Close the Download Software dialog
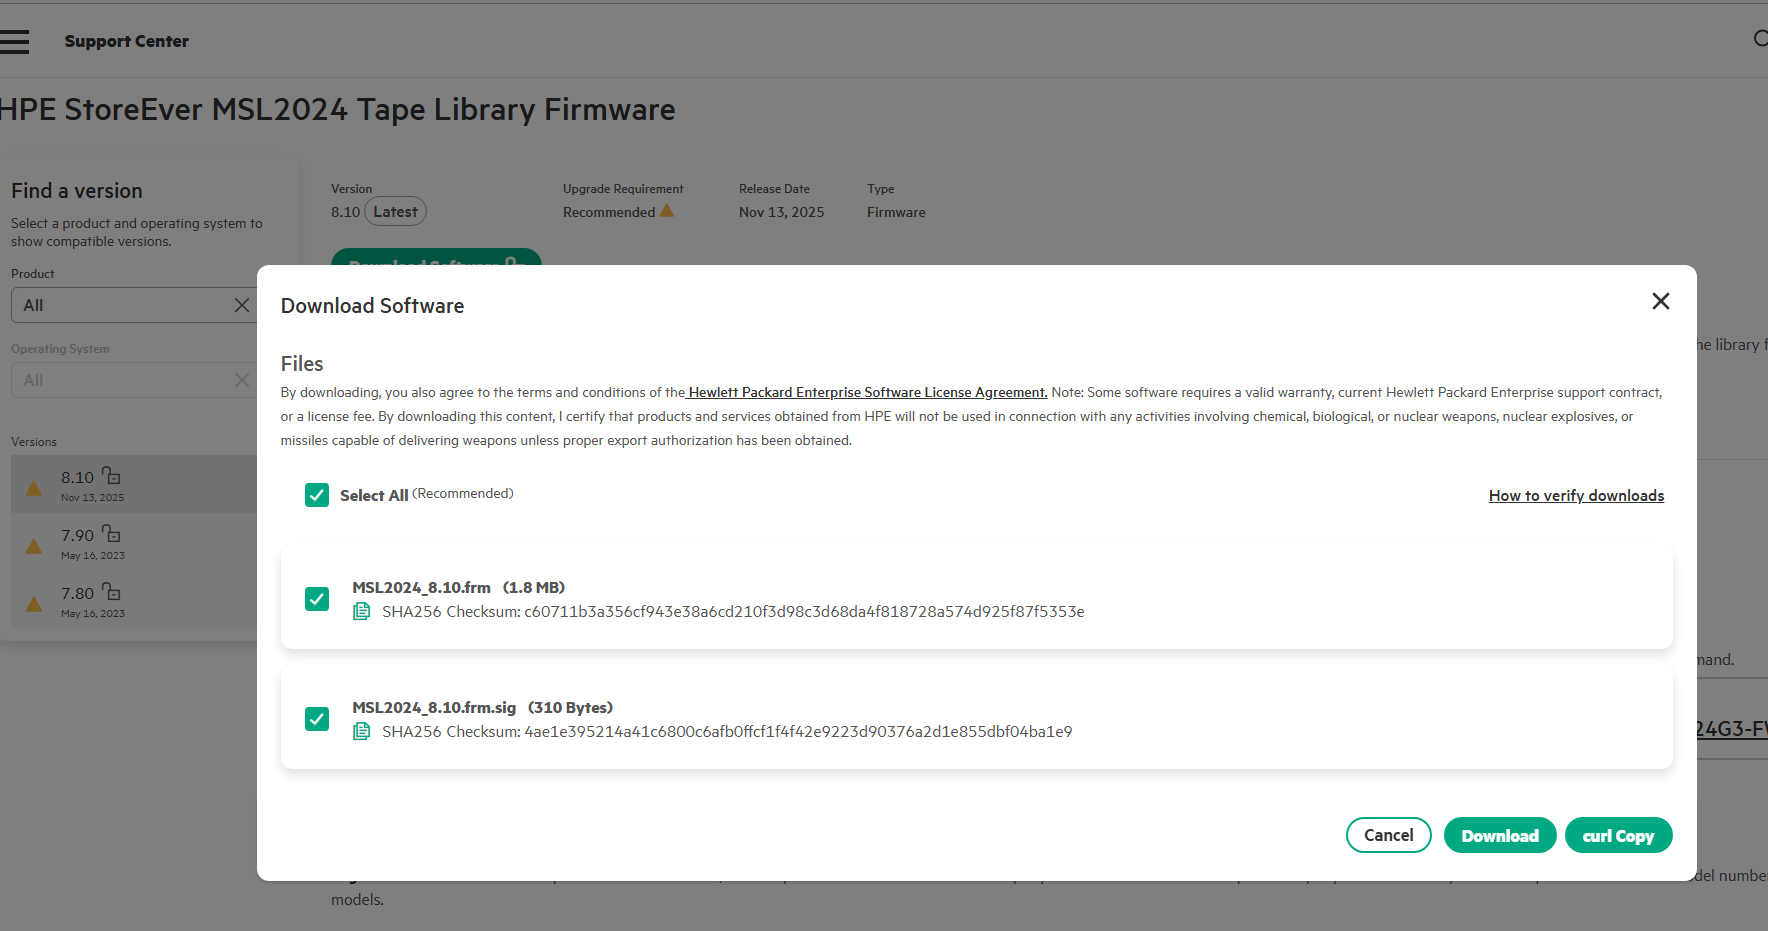The width and height of the screenshot is (1768, 931). pyautogui.click(x=1660, y=301)
